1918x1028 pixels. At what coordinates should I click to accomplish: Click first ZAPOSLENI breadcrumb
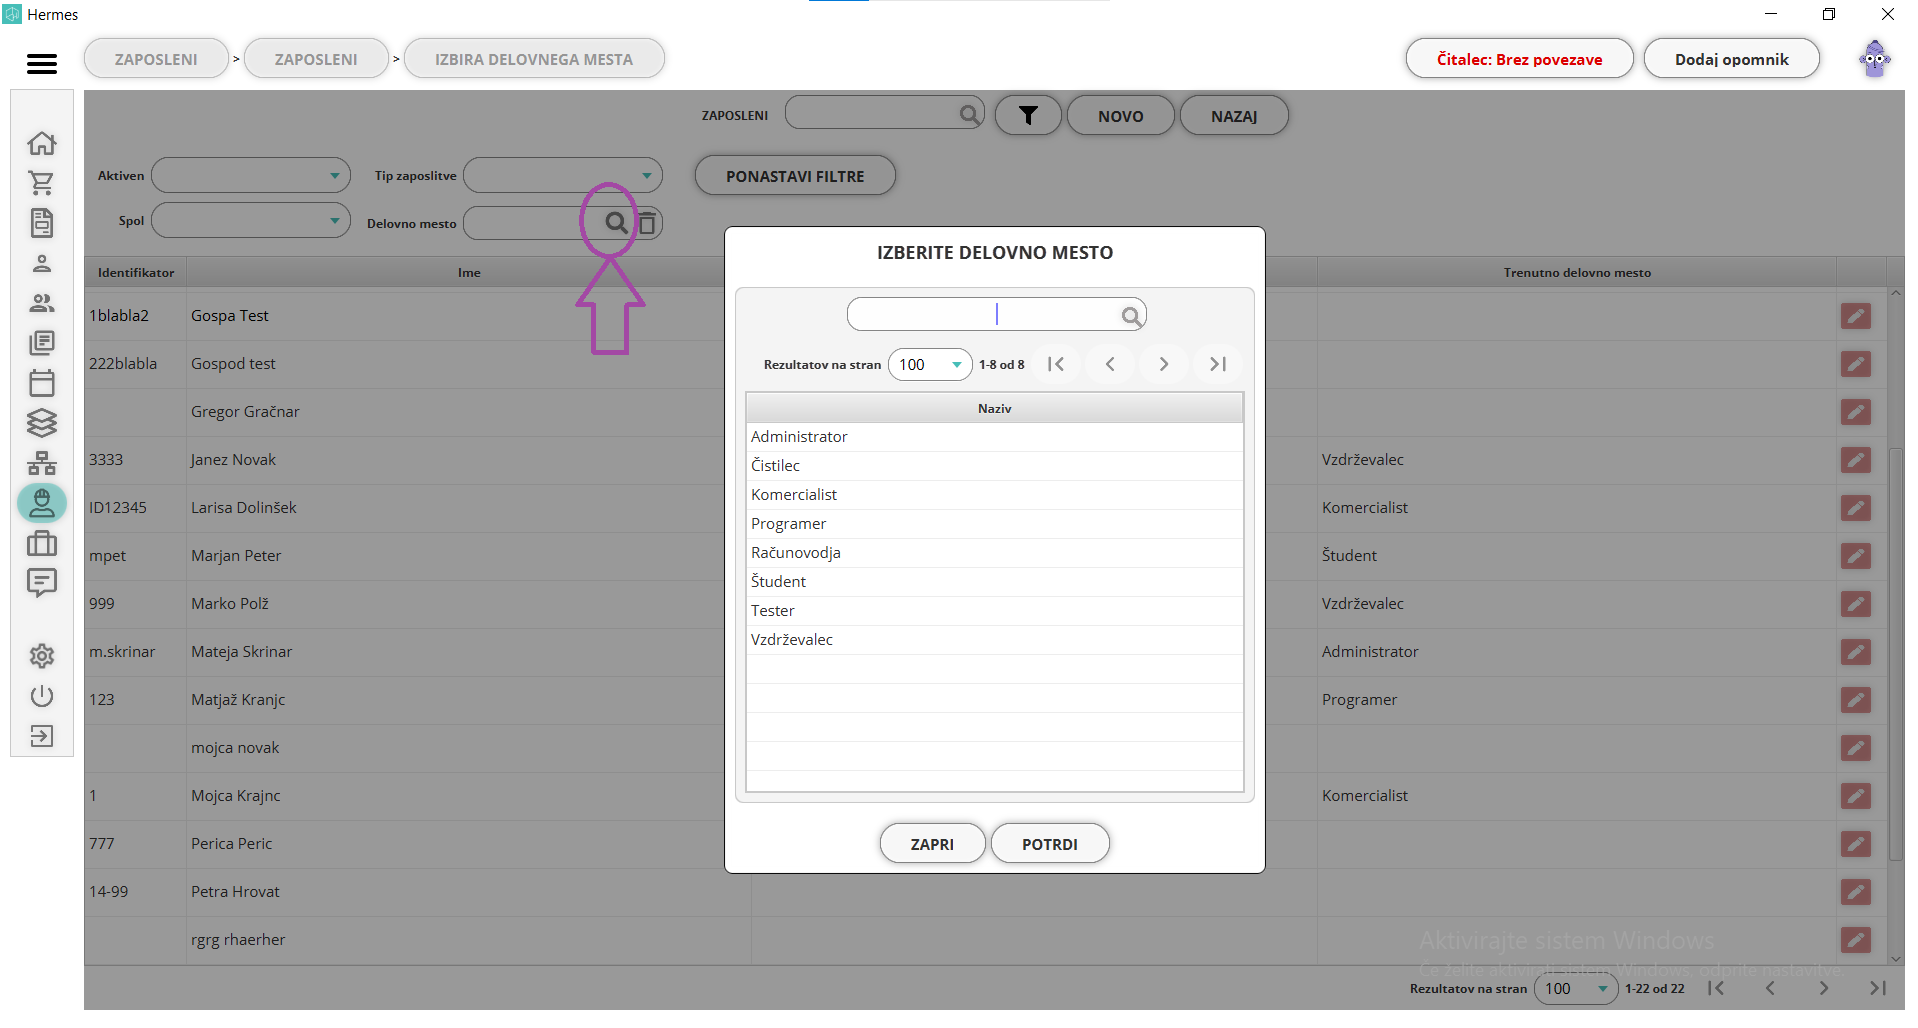pyautogui.click(x=156, y=59)
